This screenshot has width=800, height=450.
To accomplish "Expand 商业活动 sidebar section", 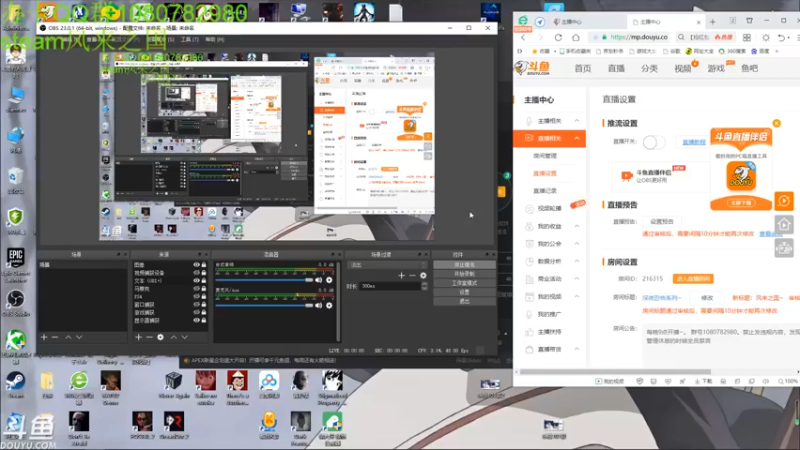I will pos(577,279).
